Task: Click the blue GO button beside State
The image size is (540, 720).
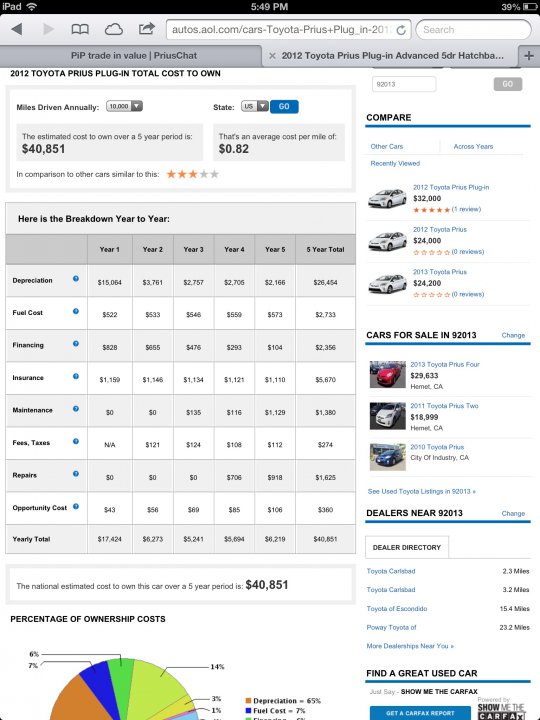Action: [284, 107]
